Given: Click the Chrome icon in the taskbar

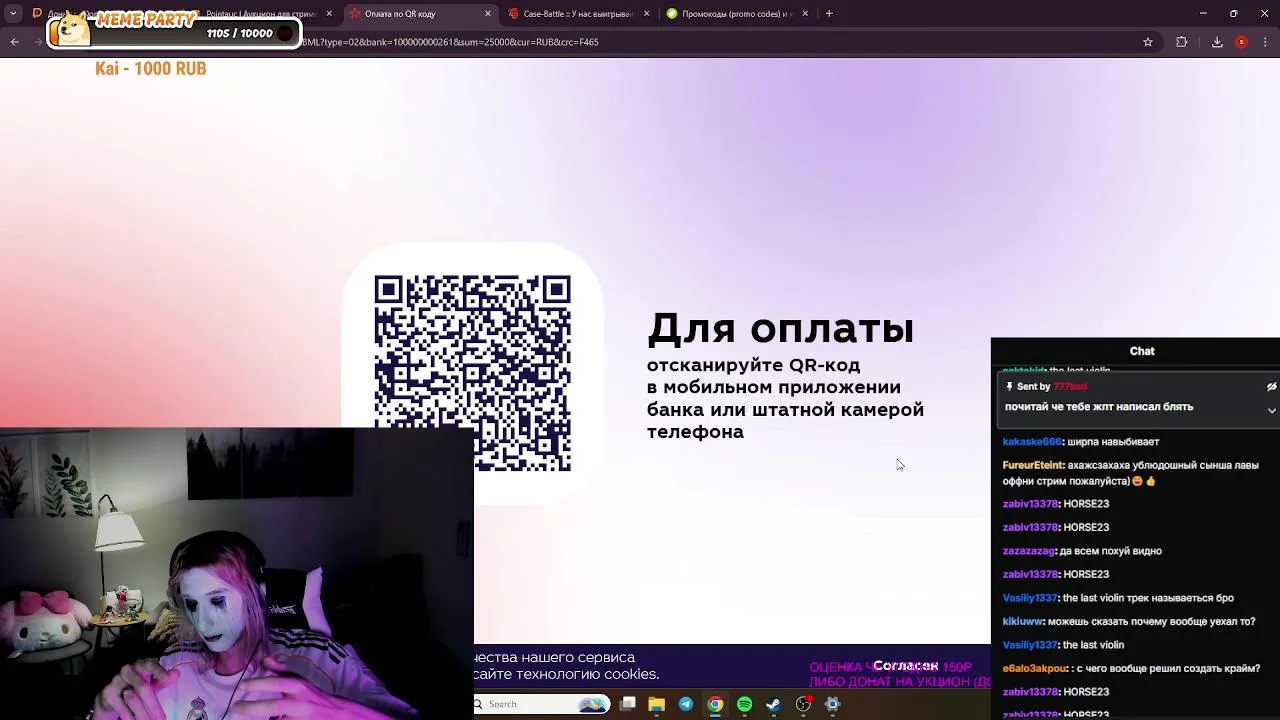Looking at the screenshot, I should 715,704.
